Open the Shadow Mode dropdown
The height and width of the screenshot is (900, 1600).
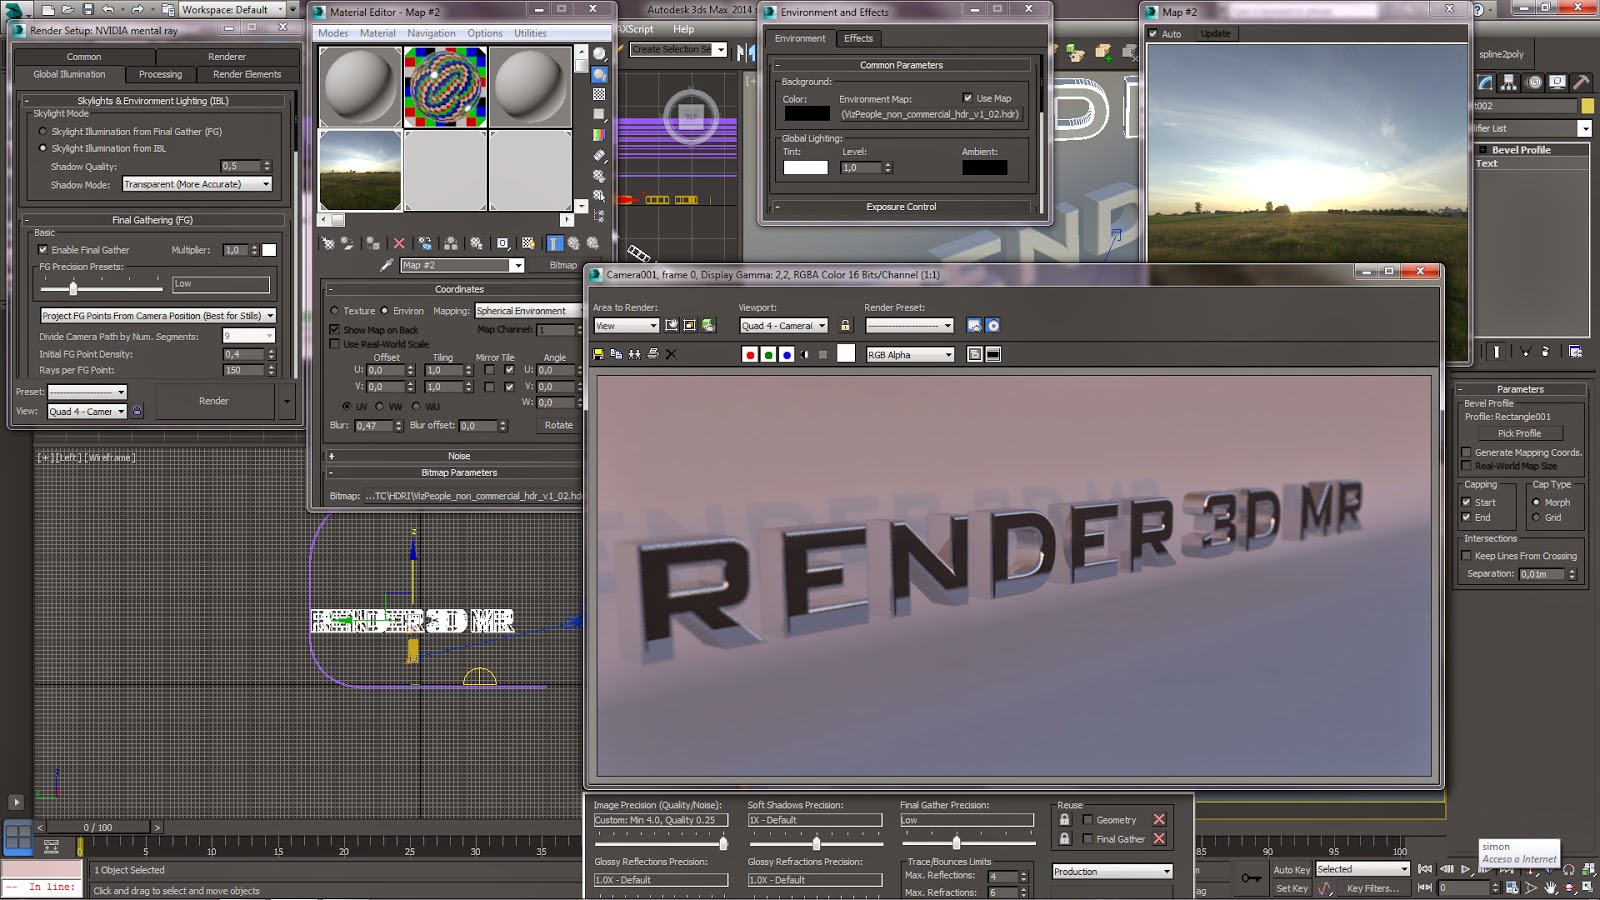(x=265, y=184)
